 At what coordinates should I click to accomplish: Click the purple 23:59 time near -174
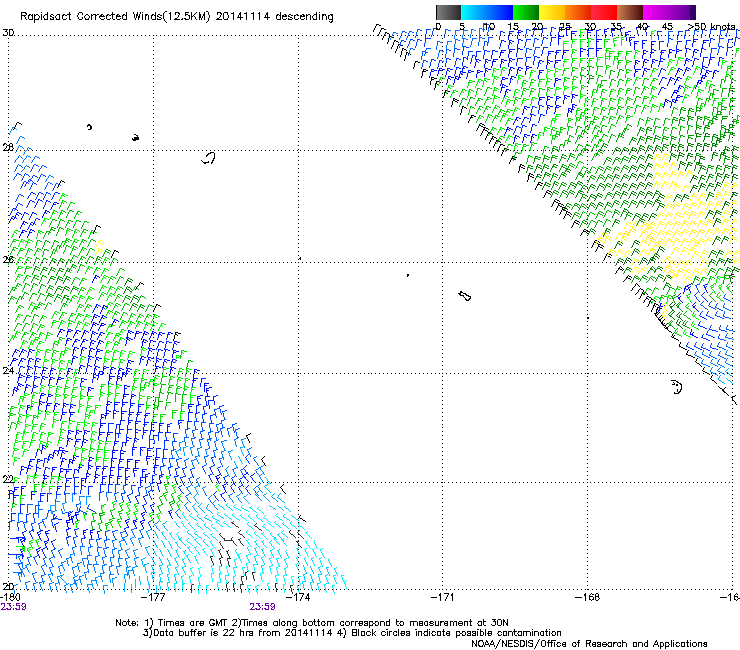pyautogui.click(x=262, y=607)
